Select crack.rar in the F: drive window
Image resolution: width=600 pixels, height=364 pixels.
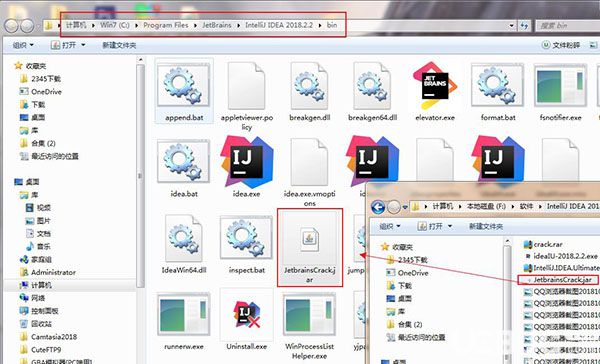[543, 244]
